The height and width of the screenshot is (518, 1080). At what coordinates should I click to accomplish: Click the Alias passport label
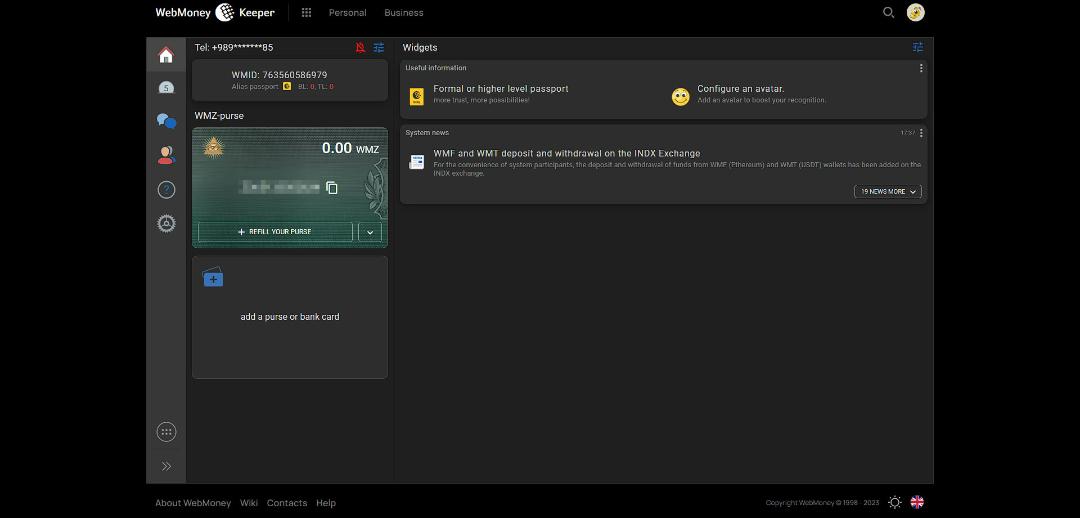tap(255, 87)
